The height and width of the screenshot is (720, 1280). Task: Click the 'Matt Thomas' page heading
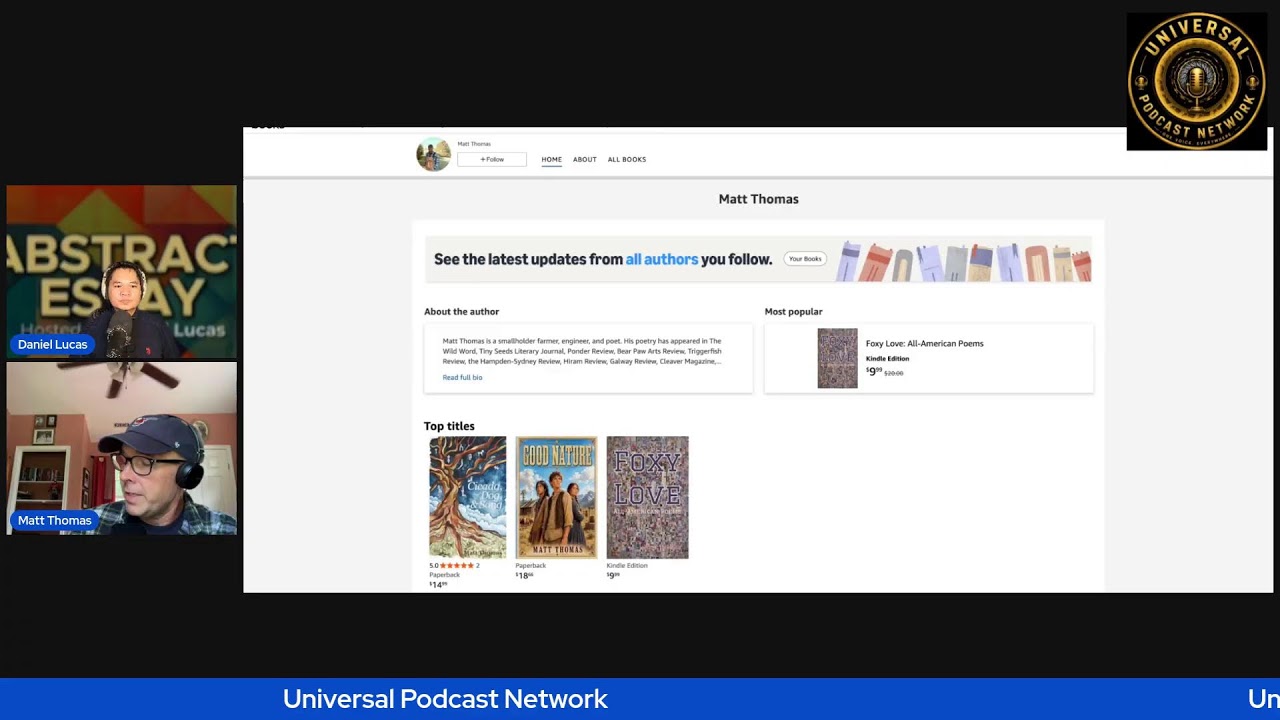[x=759, y=199]
